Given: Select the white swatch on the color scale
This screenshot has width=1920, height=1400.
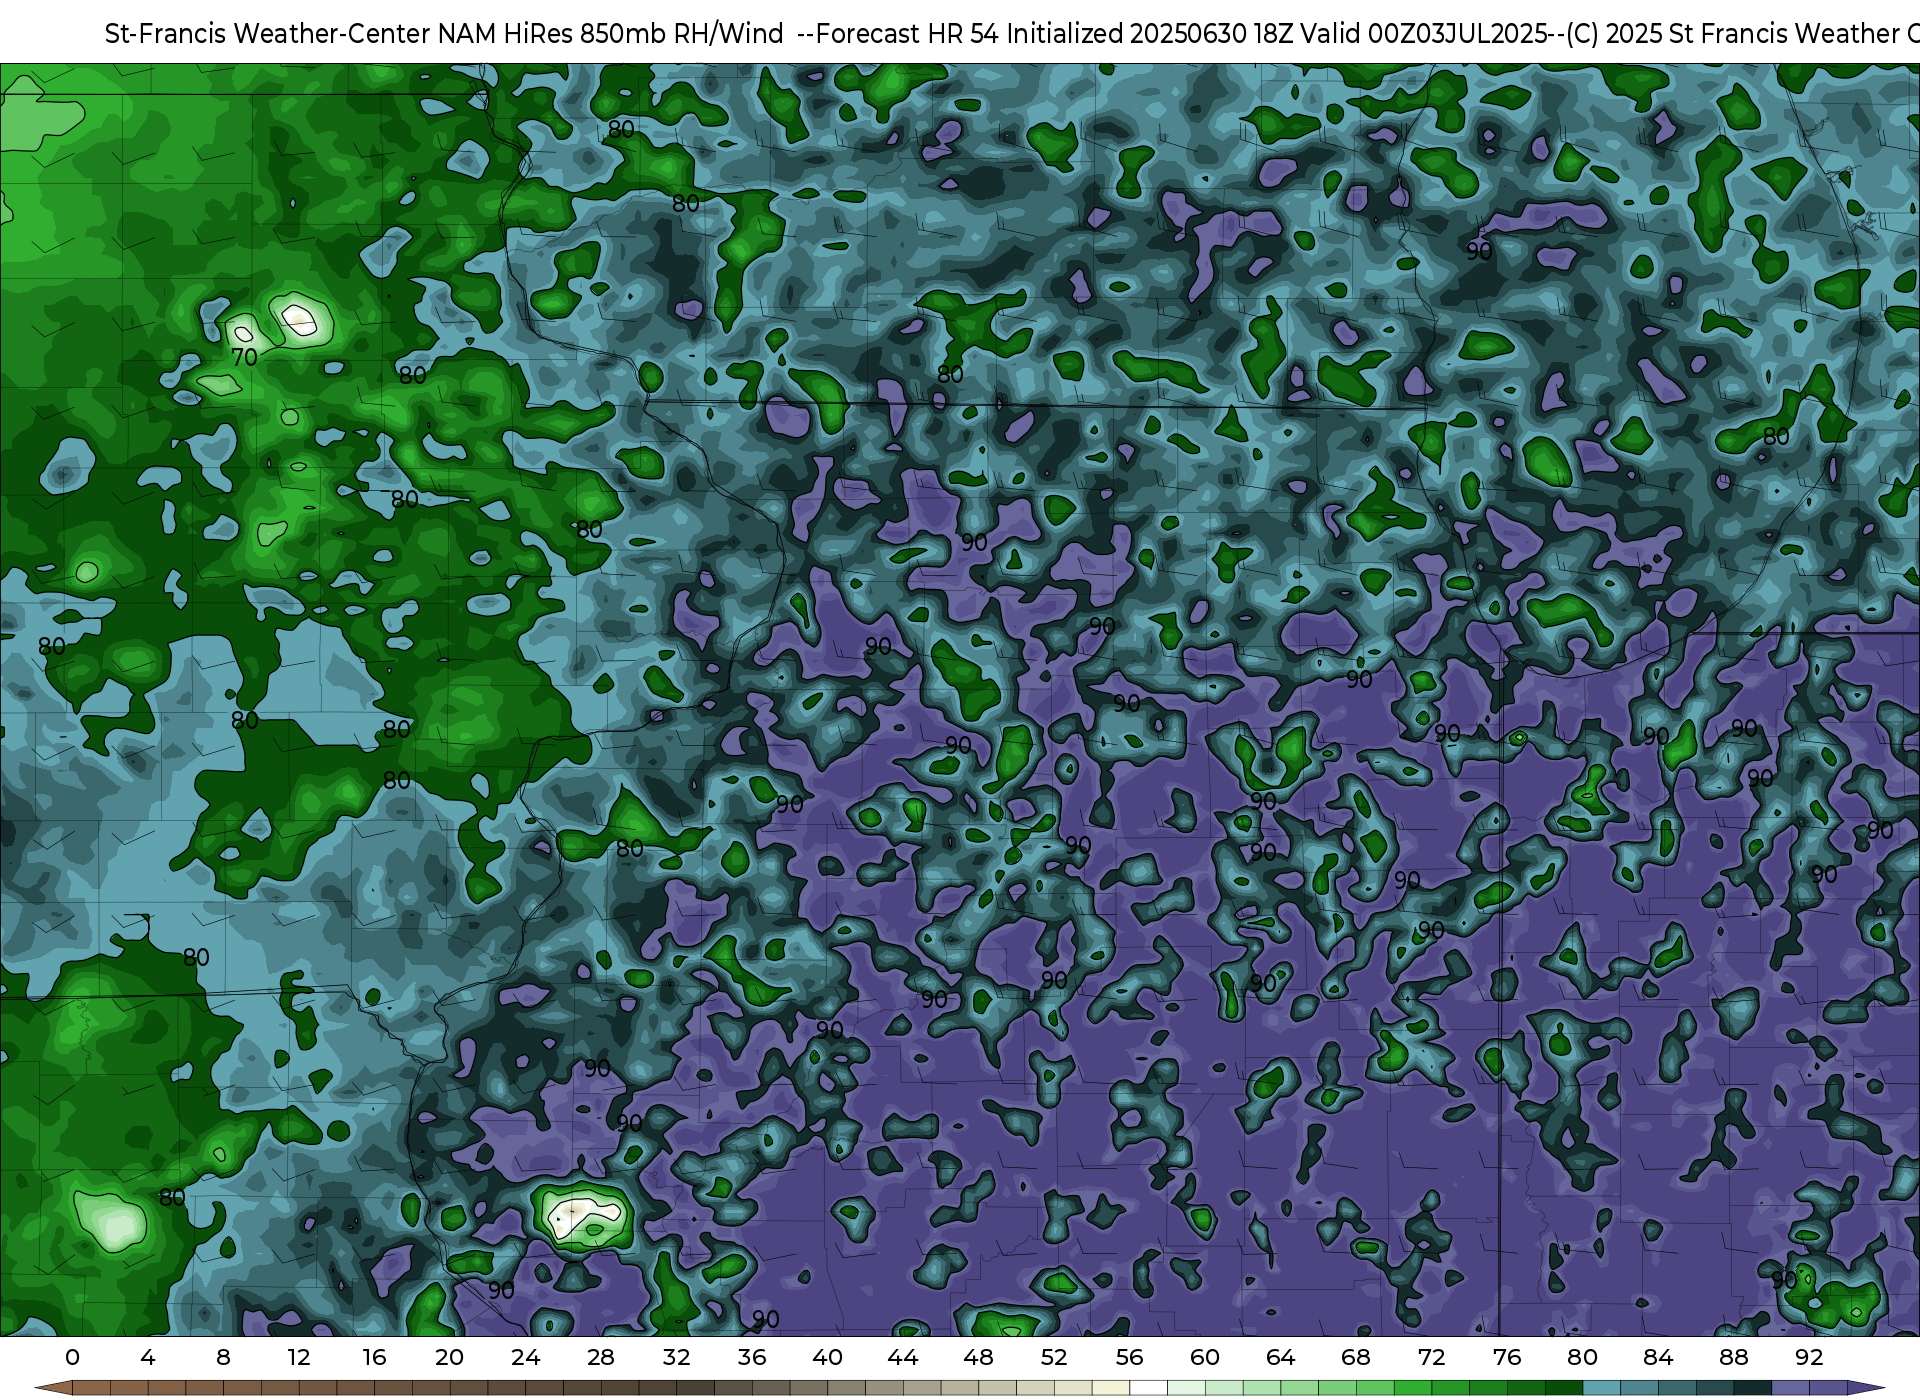Looking at the screenshot, I should (x=1148, y=1388).
